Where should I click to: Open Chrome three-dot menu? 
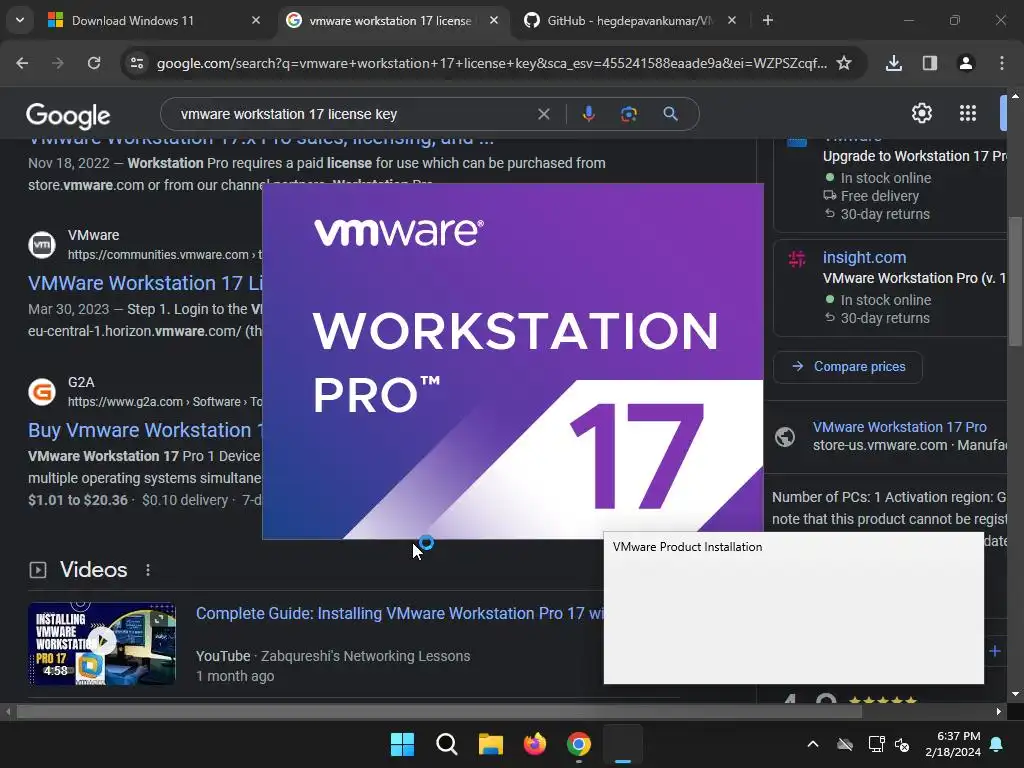click(x=1002, y=63)
